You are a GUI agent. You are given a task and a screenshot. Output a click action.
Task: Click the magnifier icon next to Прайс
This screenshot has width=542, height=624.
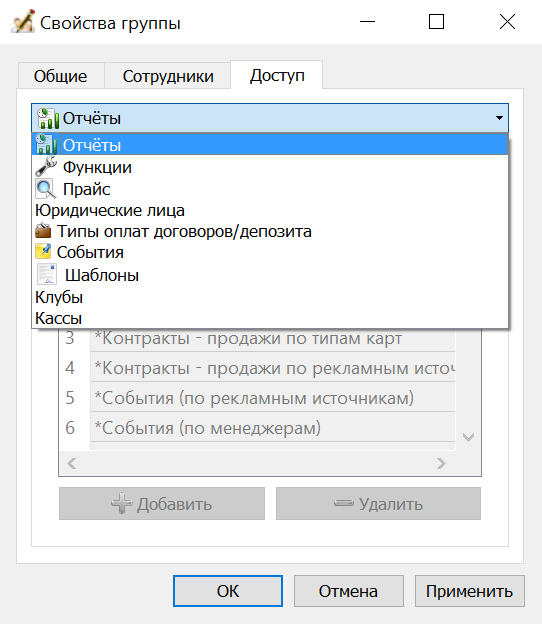coord(46,189)
